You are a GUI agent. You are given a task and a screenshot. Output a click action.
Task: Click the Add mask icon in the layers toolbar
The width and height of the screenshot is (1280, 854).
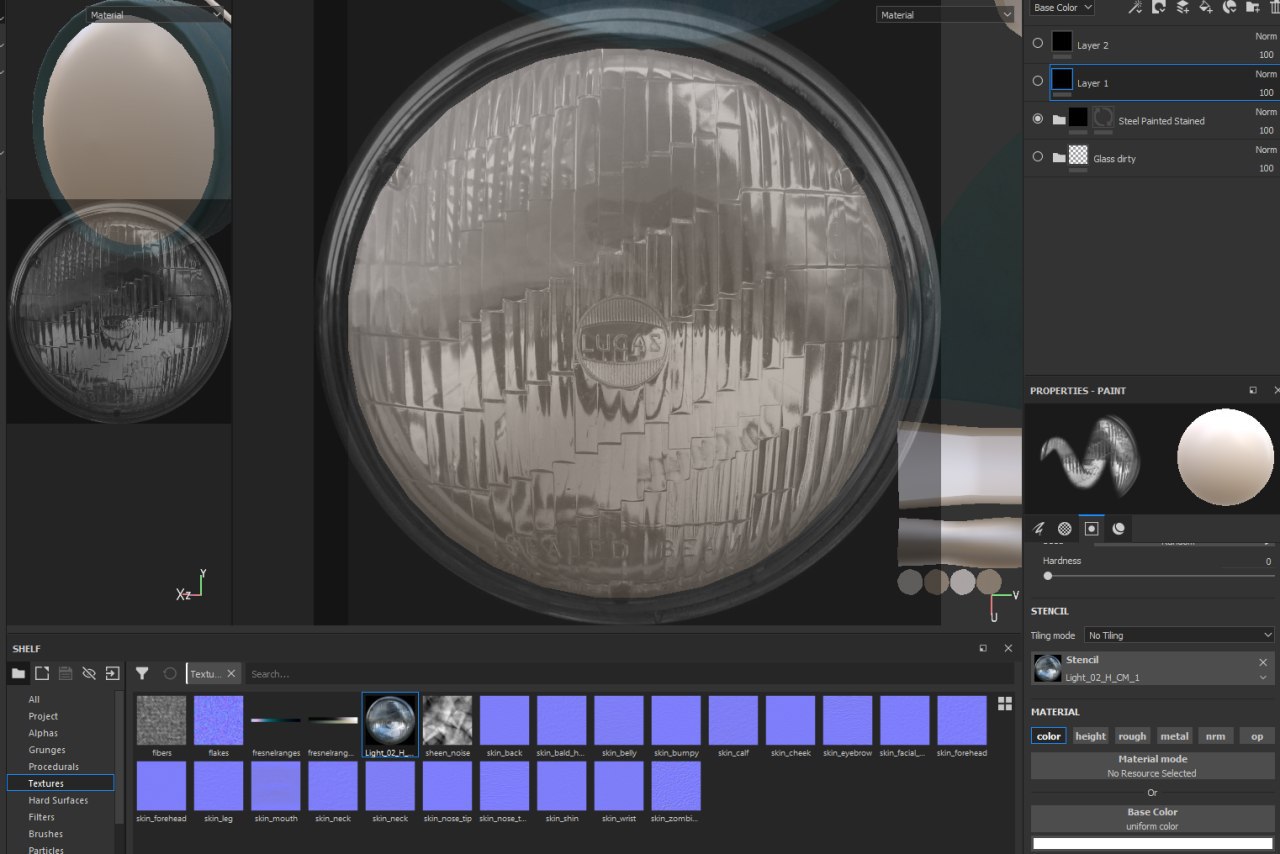tap(1159, 7)
